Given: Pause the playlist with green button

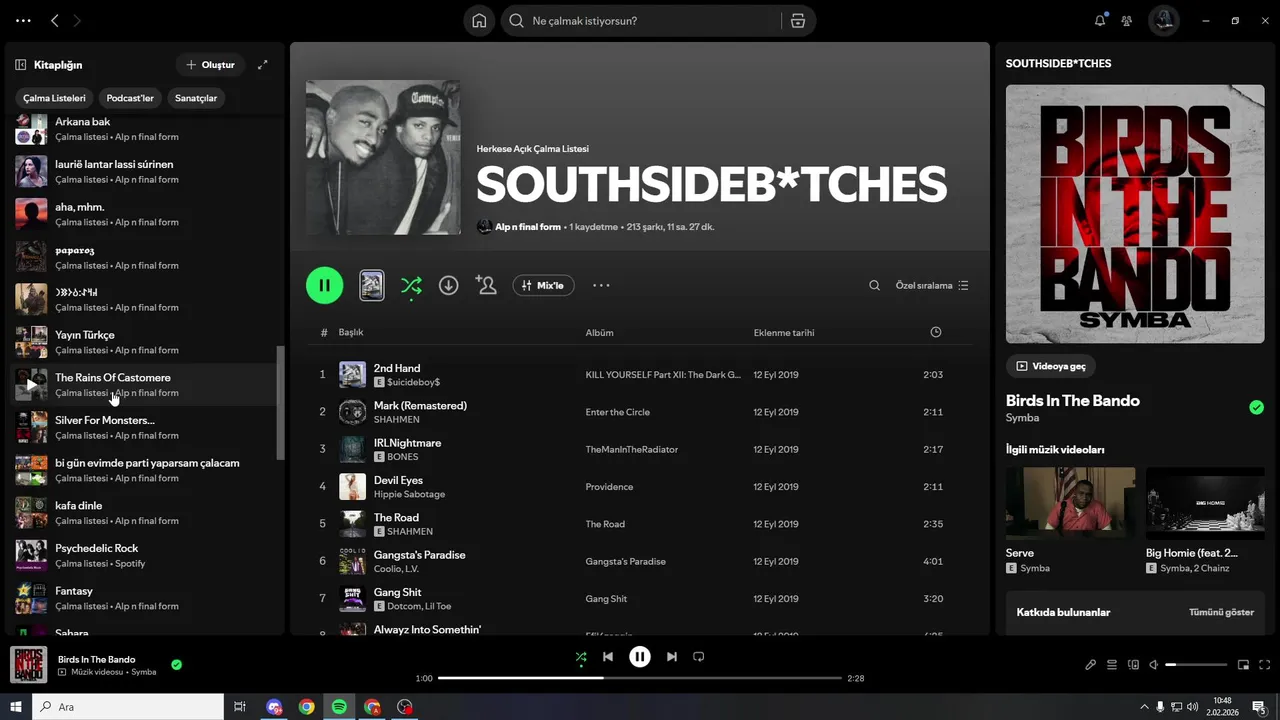Looking at the screenshot, I should 325,285.
